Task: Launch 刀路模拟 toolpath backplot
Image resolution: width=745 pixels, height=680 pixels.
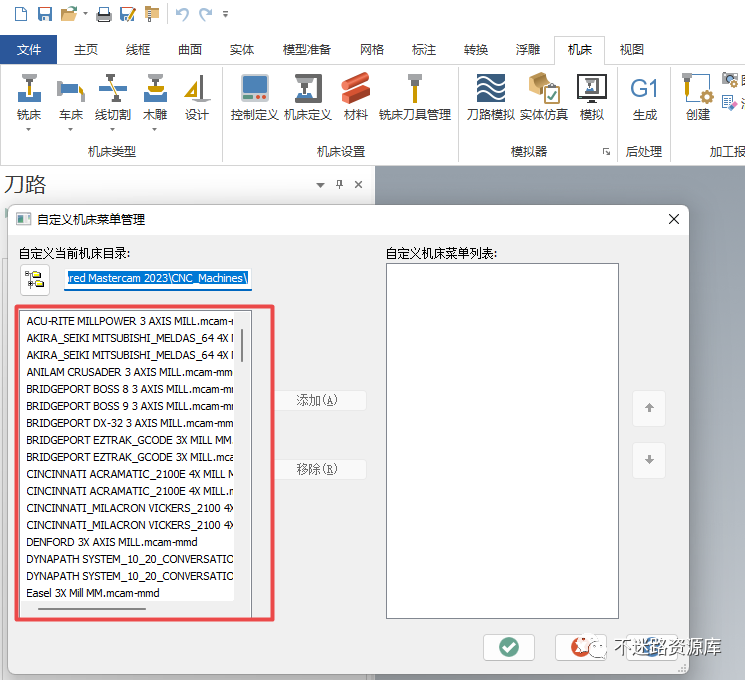Action: tap(491, 96)
